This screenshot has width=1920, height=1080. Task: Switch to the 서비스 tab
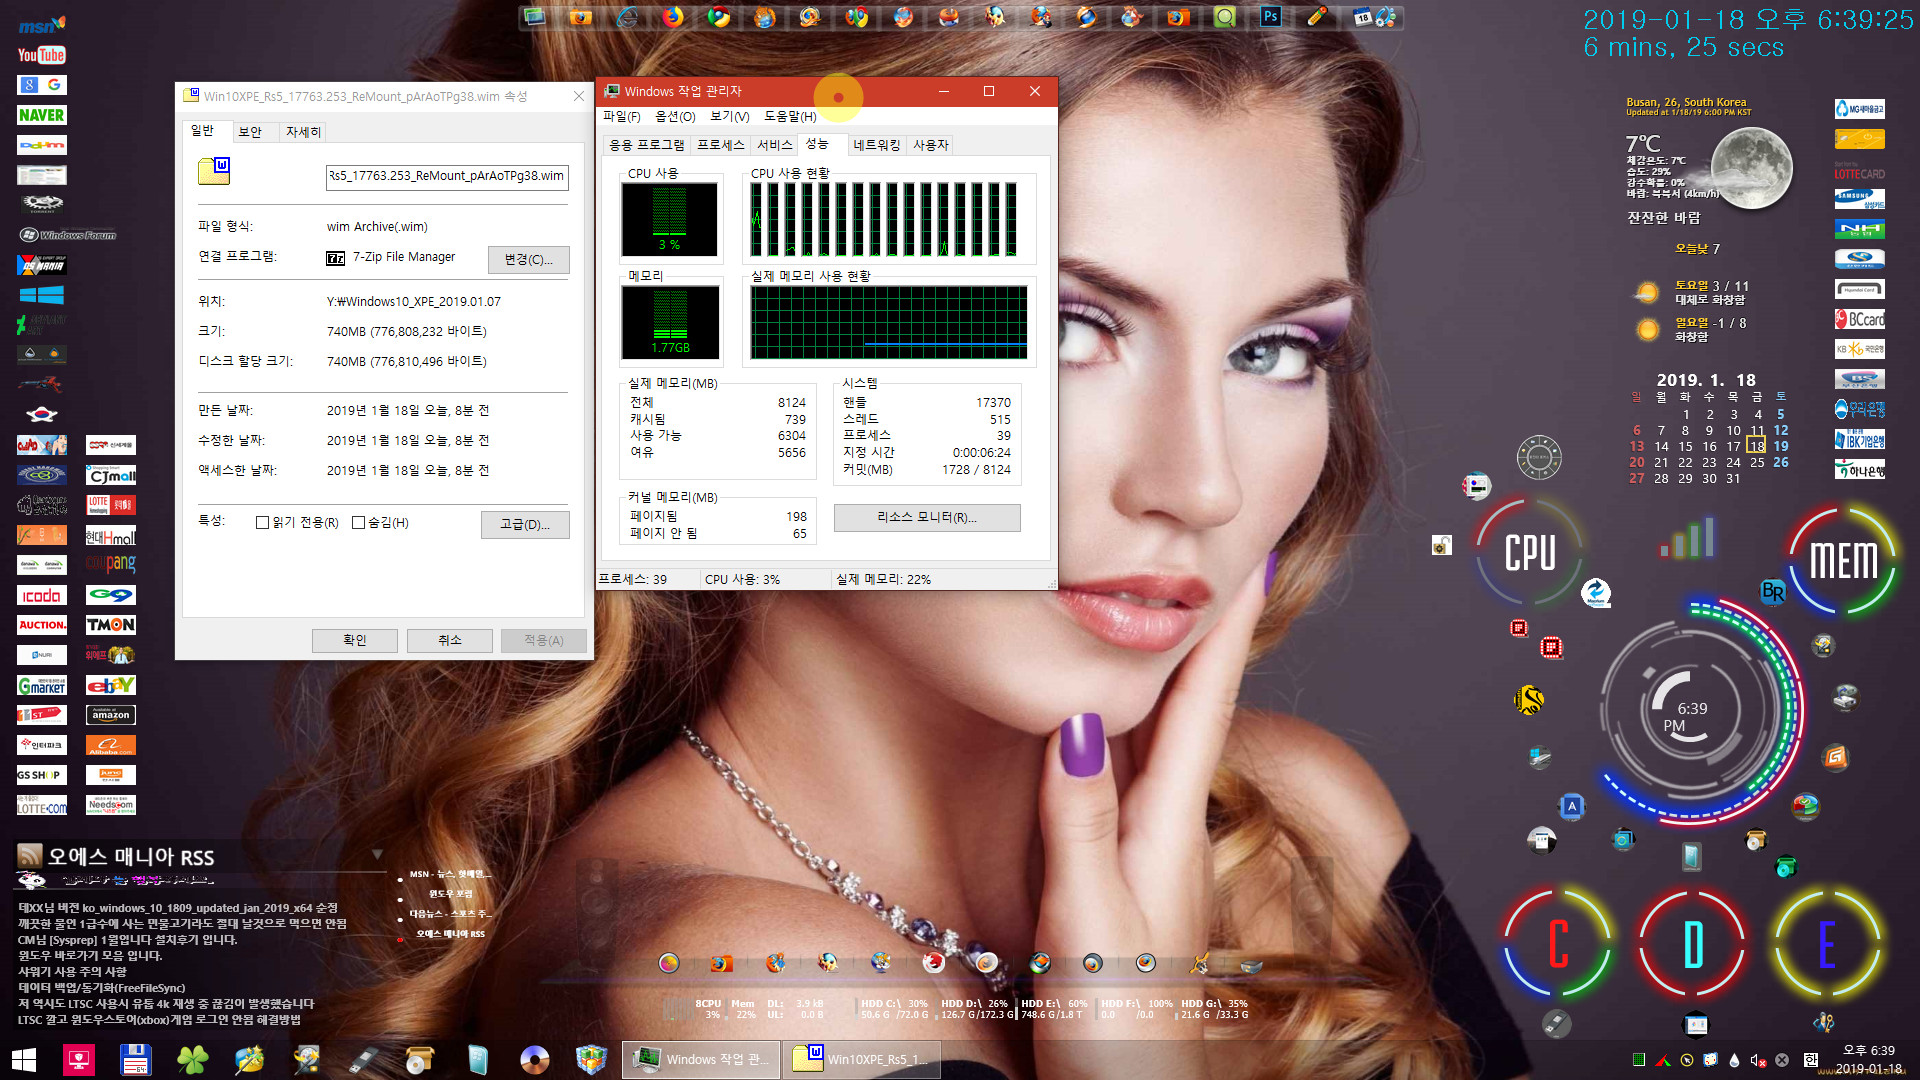(x=774, y=145)
